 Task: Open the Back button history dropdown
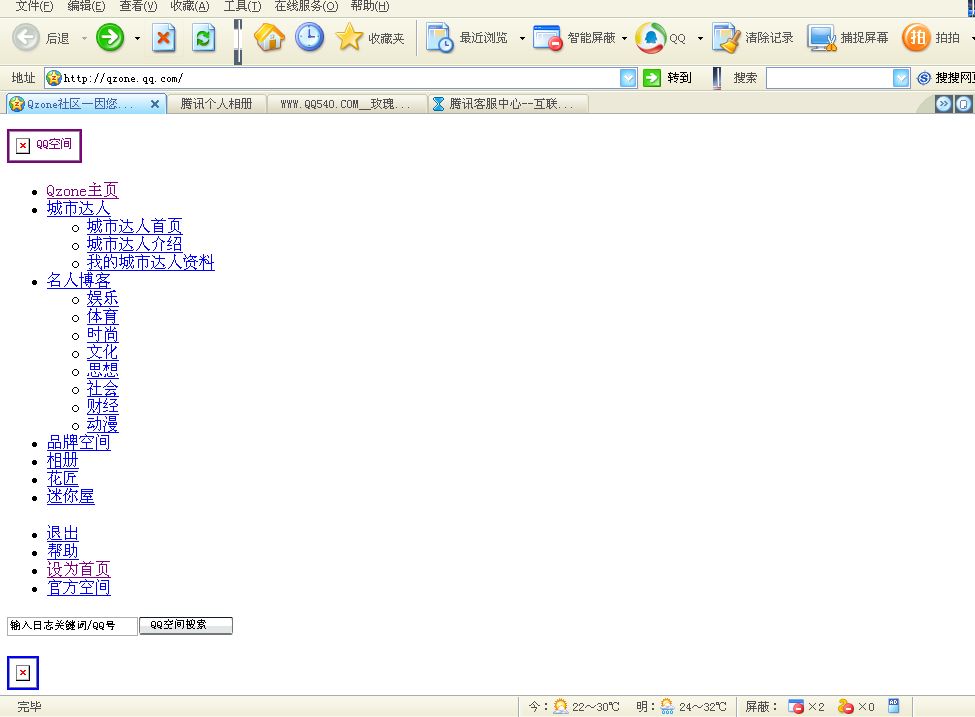(x=84, y=39)
